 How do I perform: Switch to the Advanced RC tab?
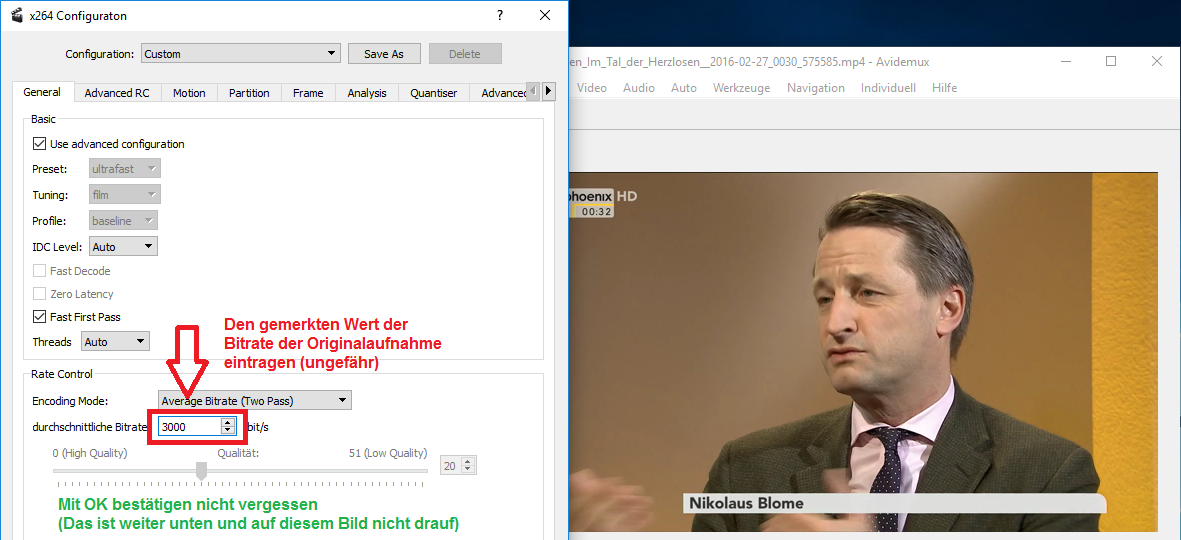pyautogui.click(x=116, y=93)
